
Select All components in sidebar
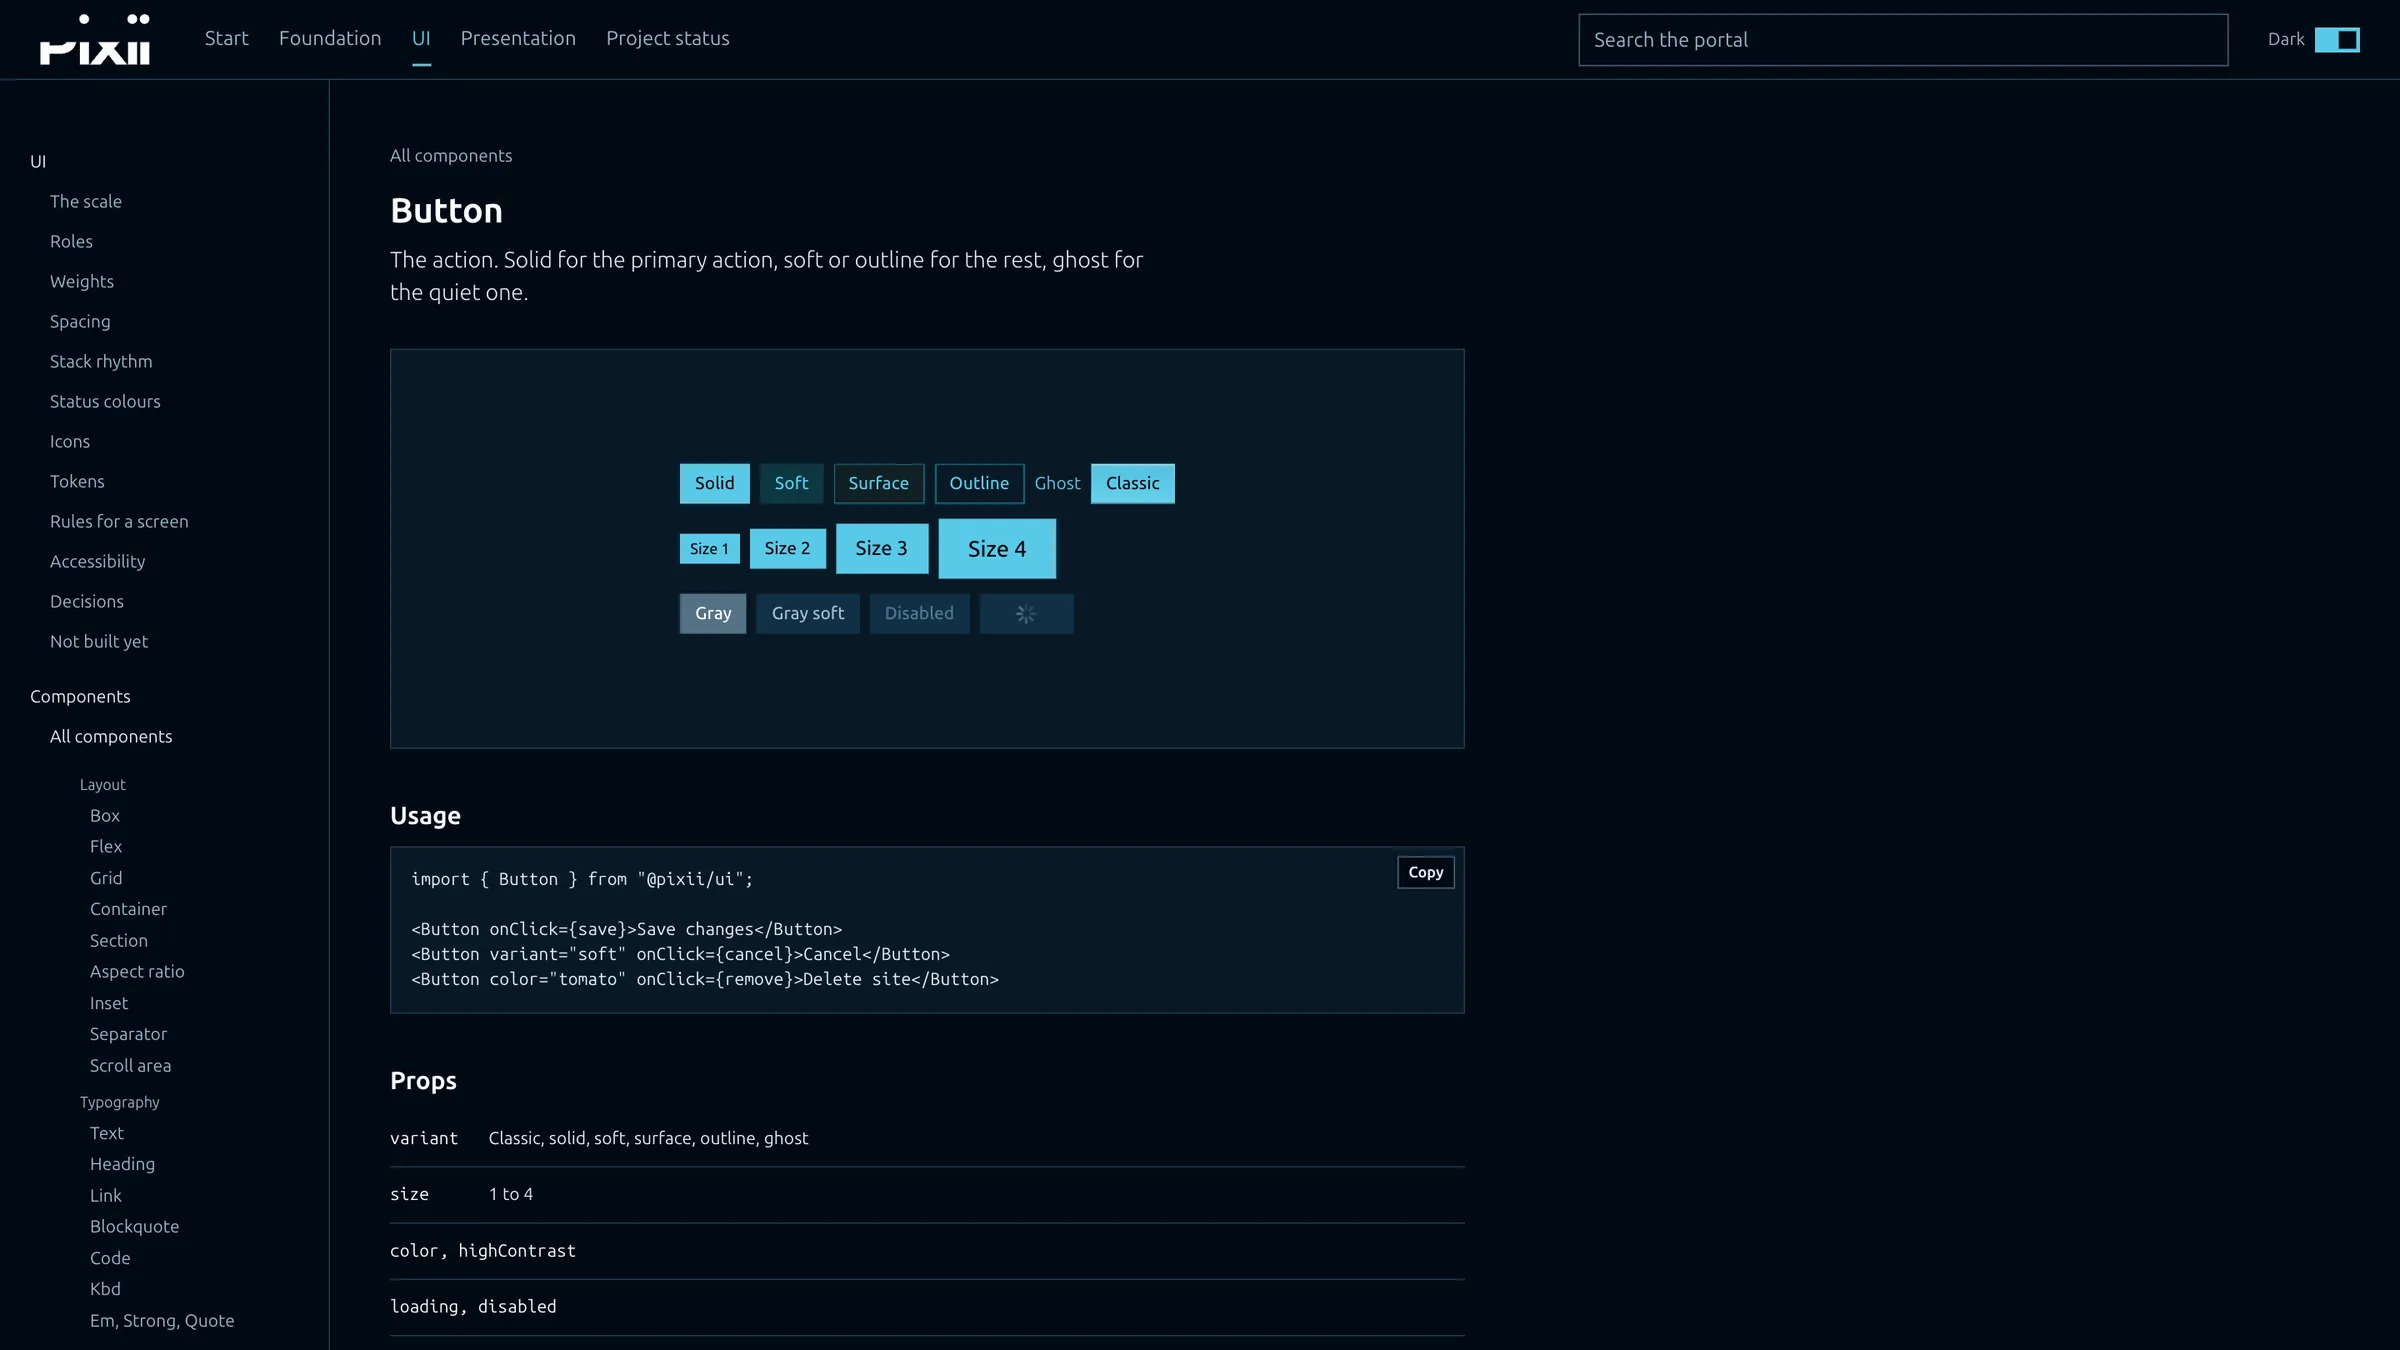point(111,737)
